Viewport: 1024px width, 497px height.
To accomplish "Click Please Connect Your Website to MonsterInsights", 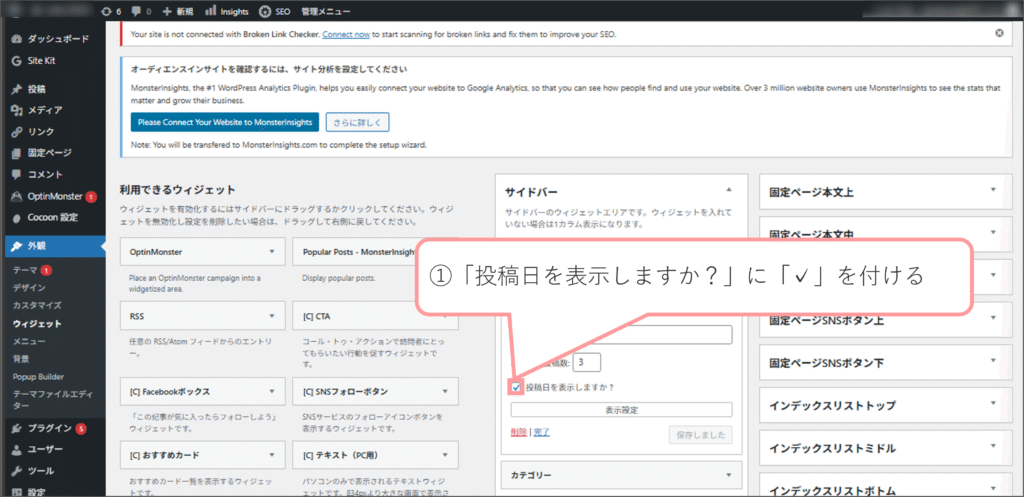I will pyautogui.click(x=224, y=122).
